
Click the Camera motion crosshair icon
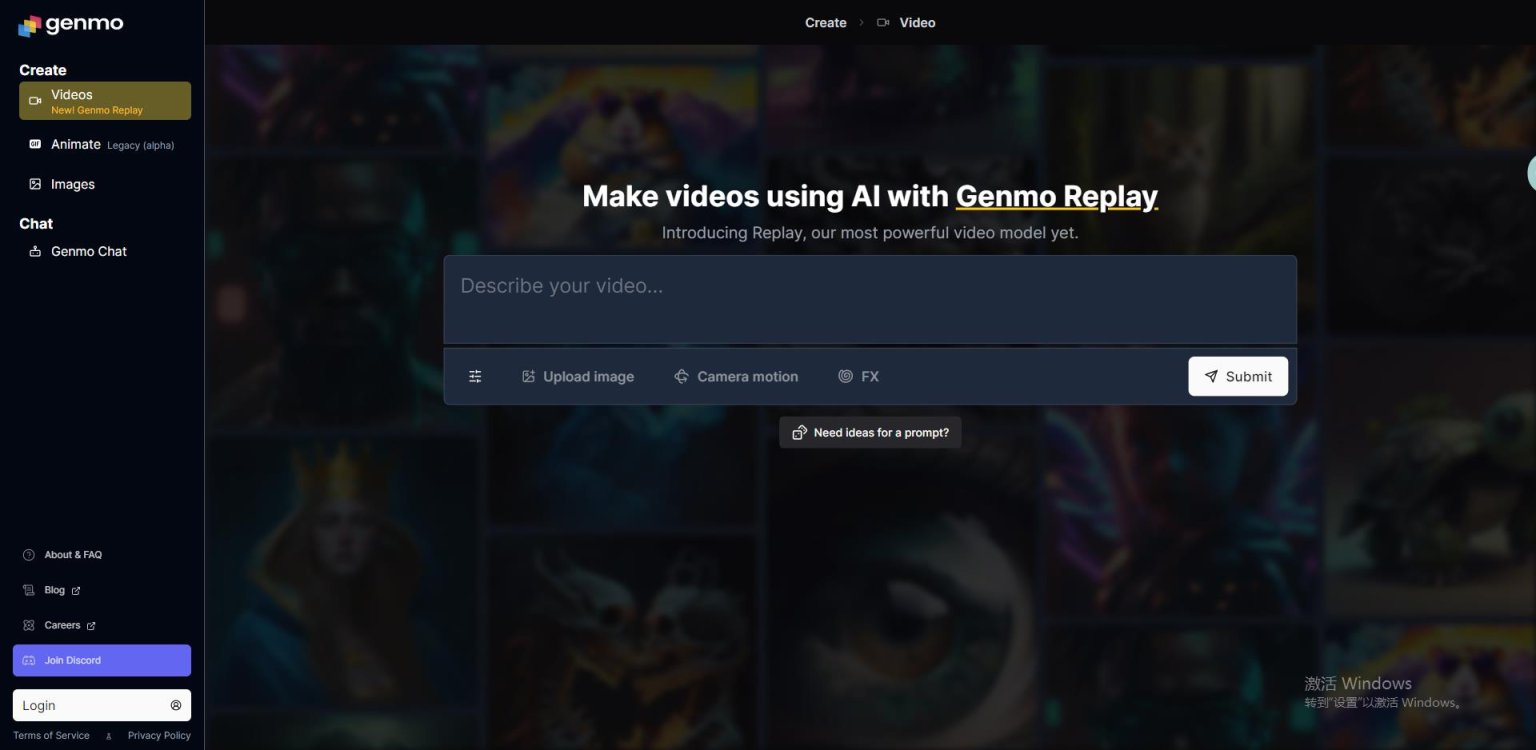681,376
